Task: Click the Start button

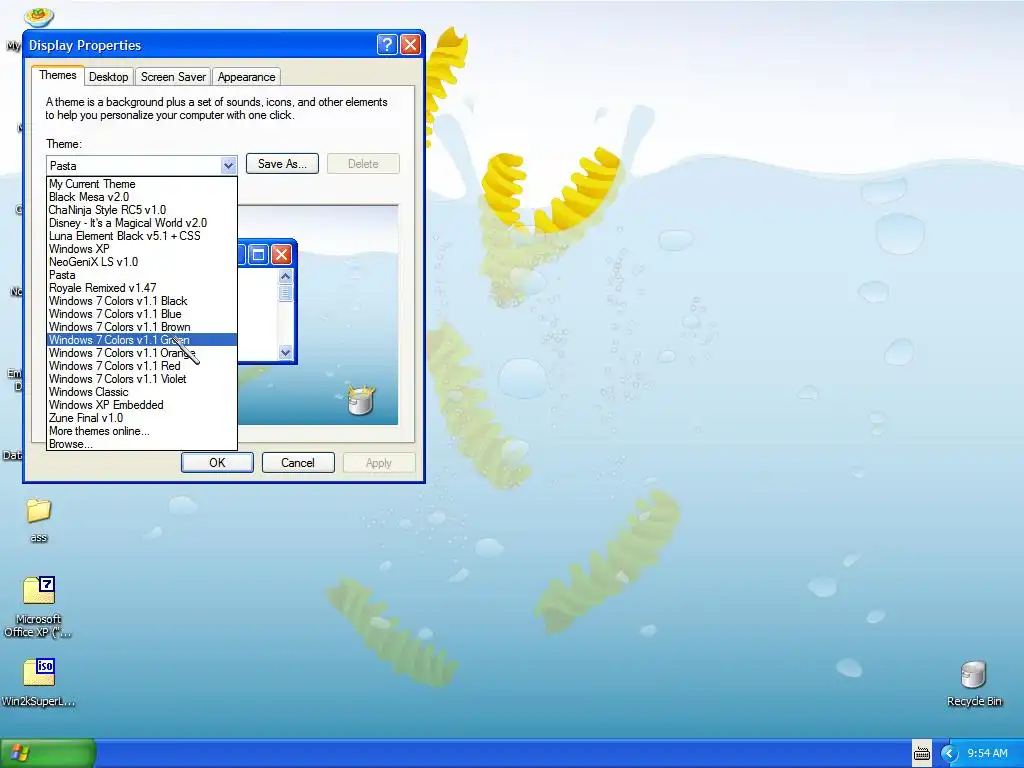Action: pos(48,753)
